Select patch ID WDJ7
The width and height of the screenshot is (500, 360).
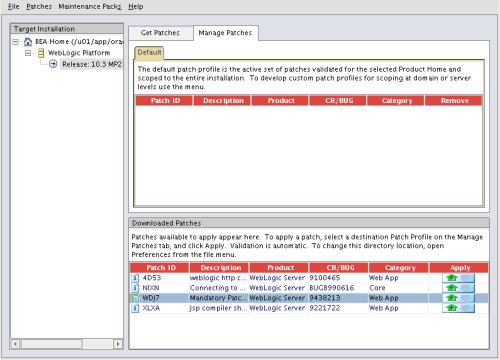pyautogui.click(x=151, y=298)
